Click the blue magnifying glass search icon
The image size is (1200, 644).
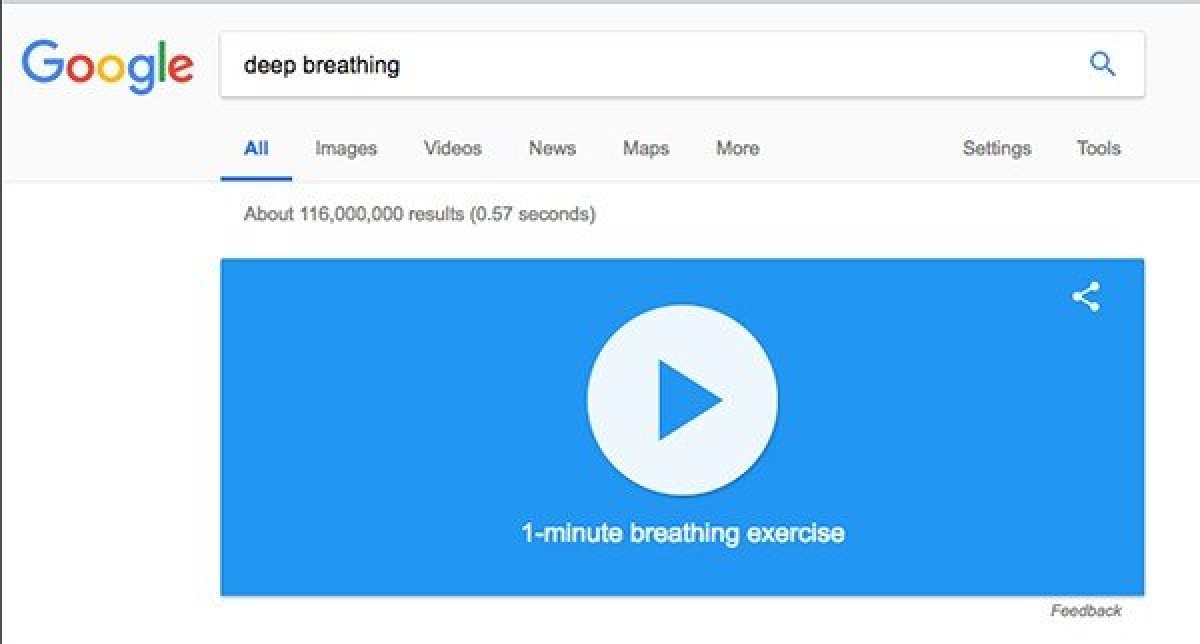(x=1102, y=65)
